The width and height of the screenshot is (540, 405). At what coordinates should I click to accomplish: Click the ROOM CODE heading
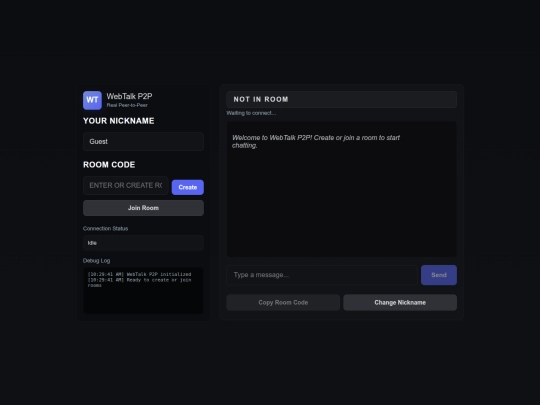tap(109, 165)
